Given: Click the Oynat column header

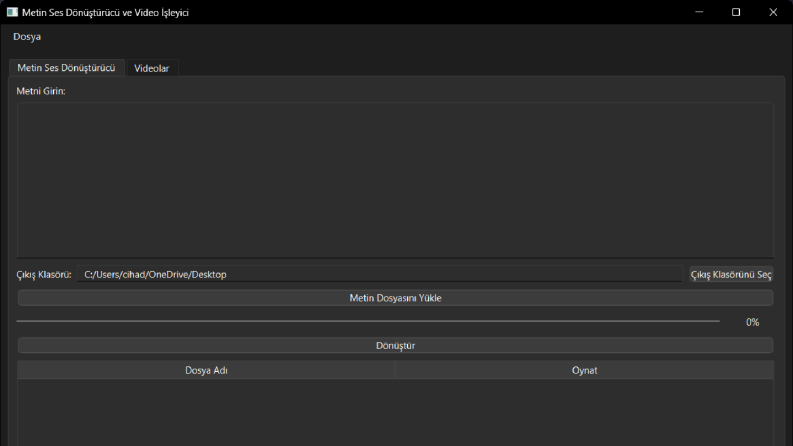Looking at the screenshot, I should pos(584,370).
